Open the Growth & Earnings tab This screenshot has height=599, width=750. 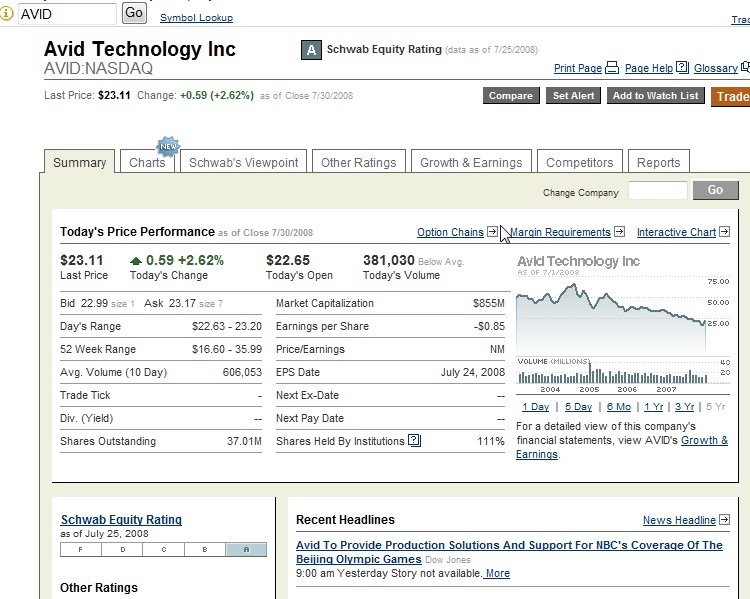pyautogui.click(x=471, y=163)
